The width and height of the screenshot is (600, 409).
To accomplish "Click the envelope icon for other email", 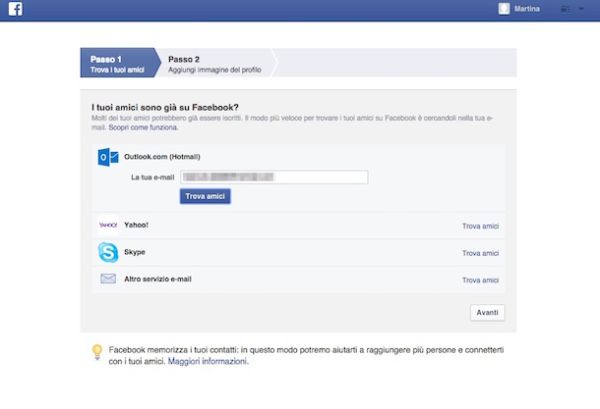I will click(x=108, y=279).
